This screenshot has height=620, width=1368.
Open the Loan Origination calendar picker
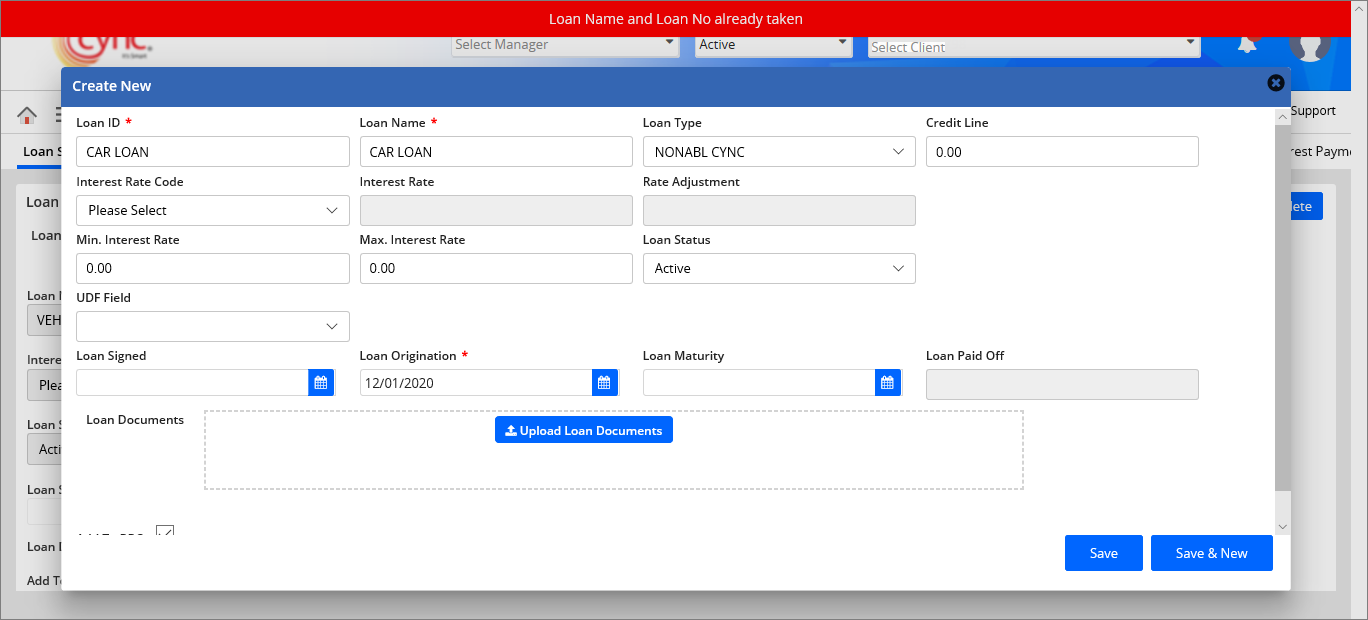[x=604, y=383]
